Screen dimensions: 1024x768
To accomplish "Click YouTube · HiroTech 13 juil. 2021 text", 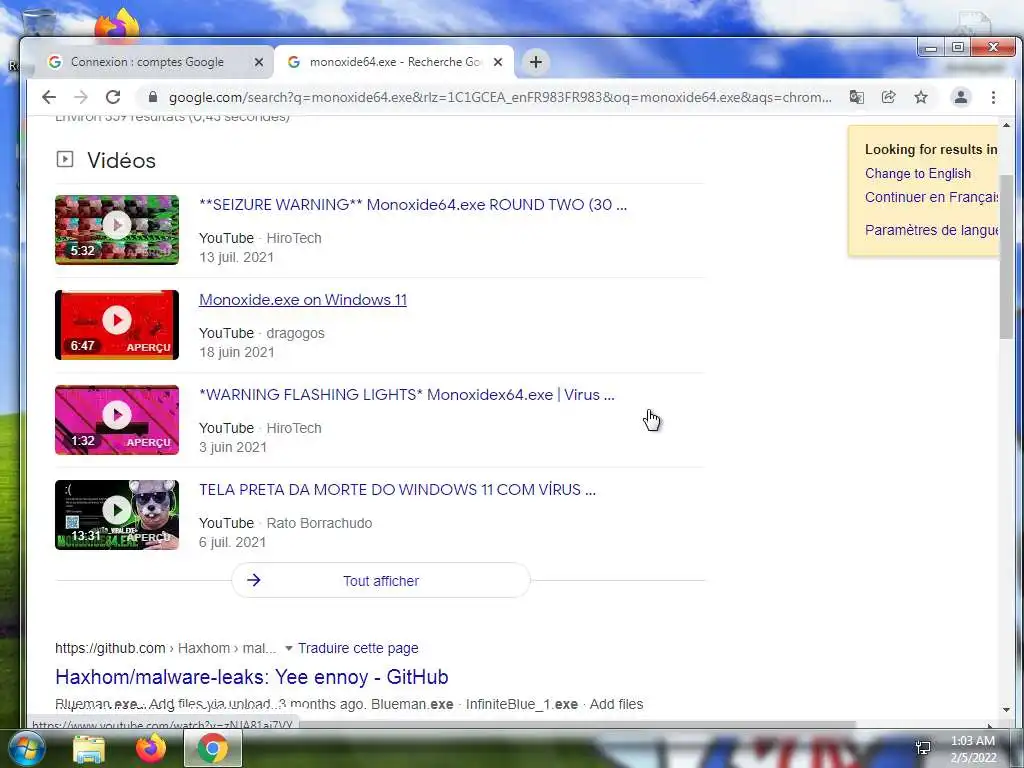I will [260, 248].
